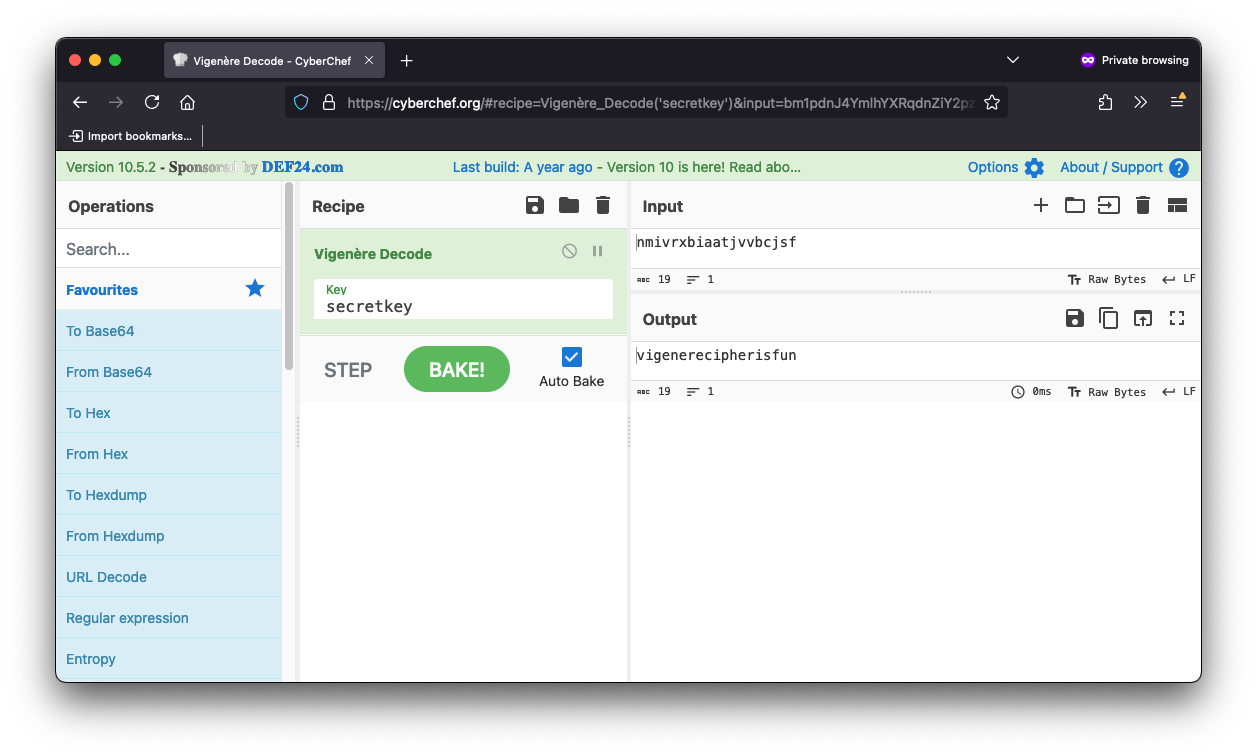
Task: Click the STEP button
Action: point(348,370)
